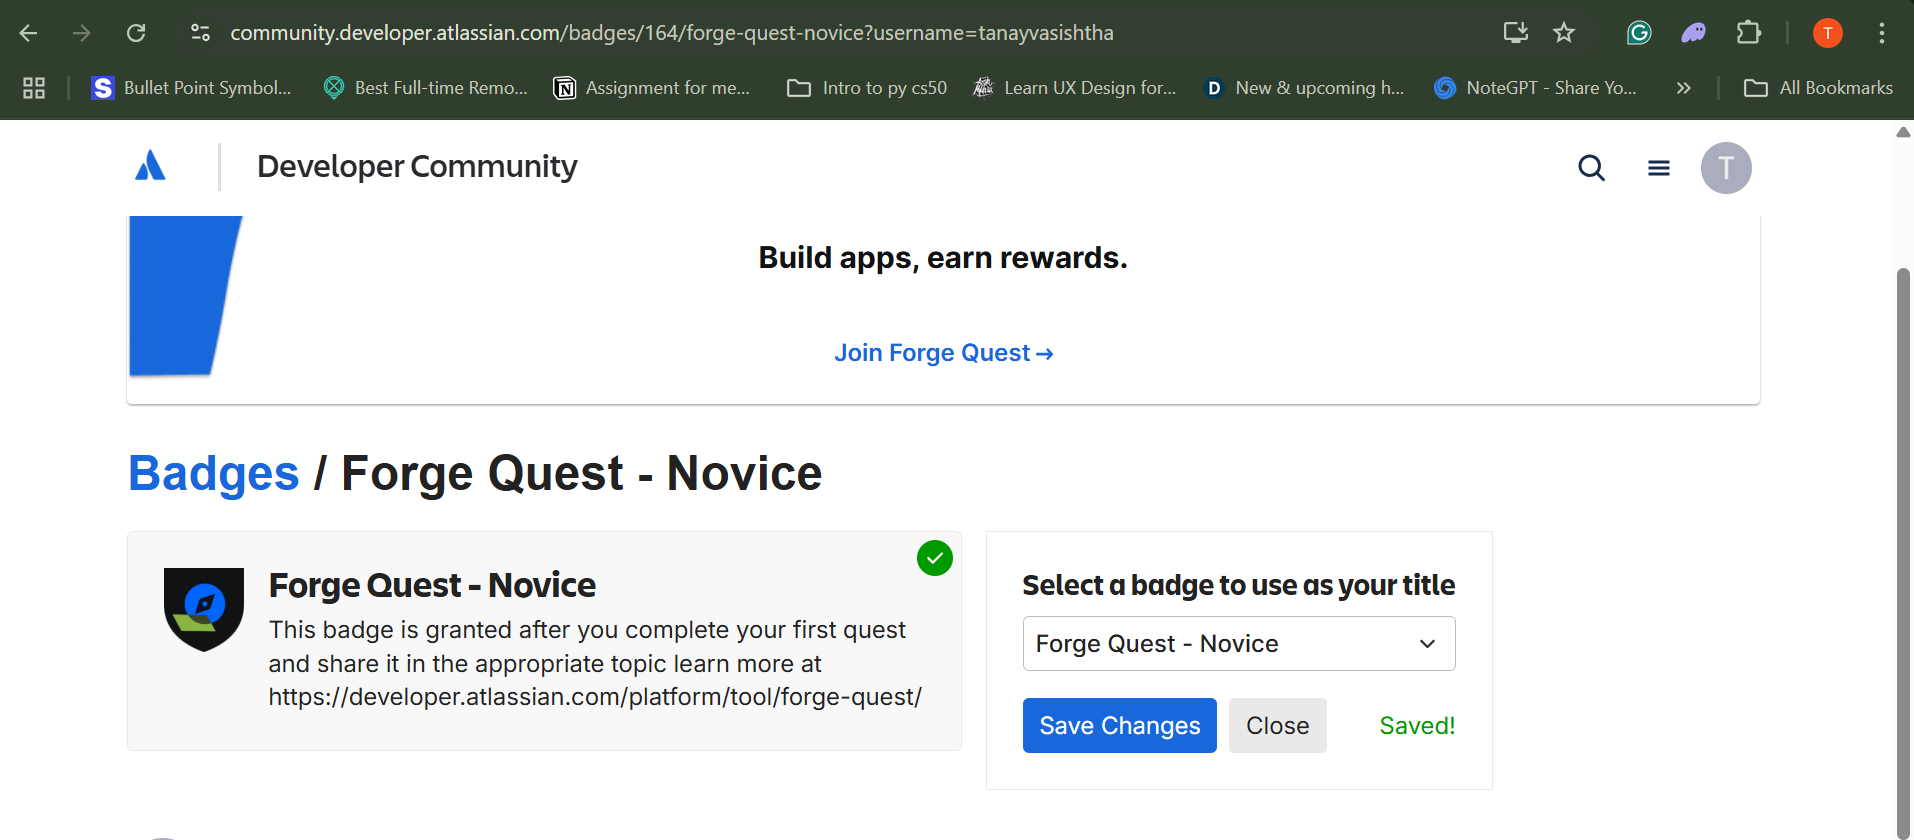Open Intro to py cs50 bookmark folder

(867, 88)
